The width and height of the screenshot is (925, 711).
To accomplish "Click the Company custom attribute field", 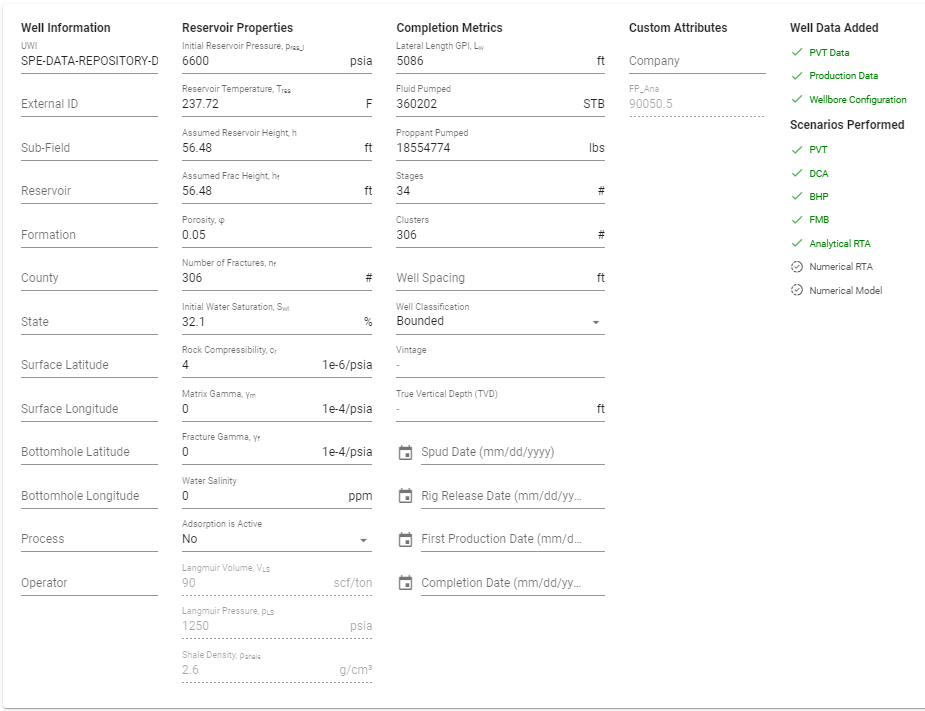I will (697, 61).
